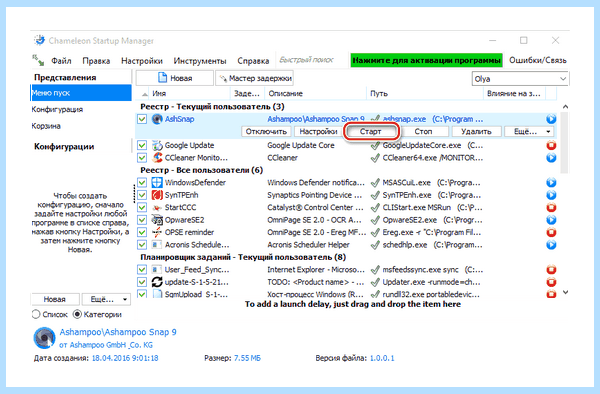
Task: Open the Ошибки/Связь menu
Action: point(537,60)
